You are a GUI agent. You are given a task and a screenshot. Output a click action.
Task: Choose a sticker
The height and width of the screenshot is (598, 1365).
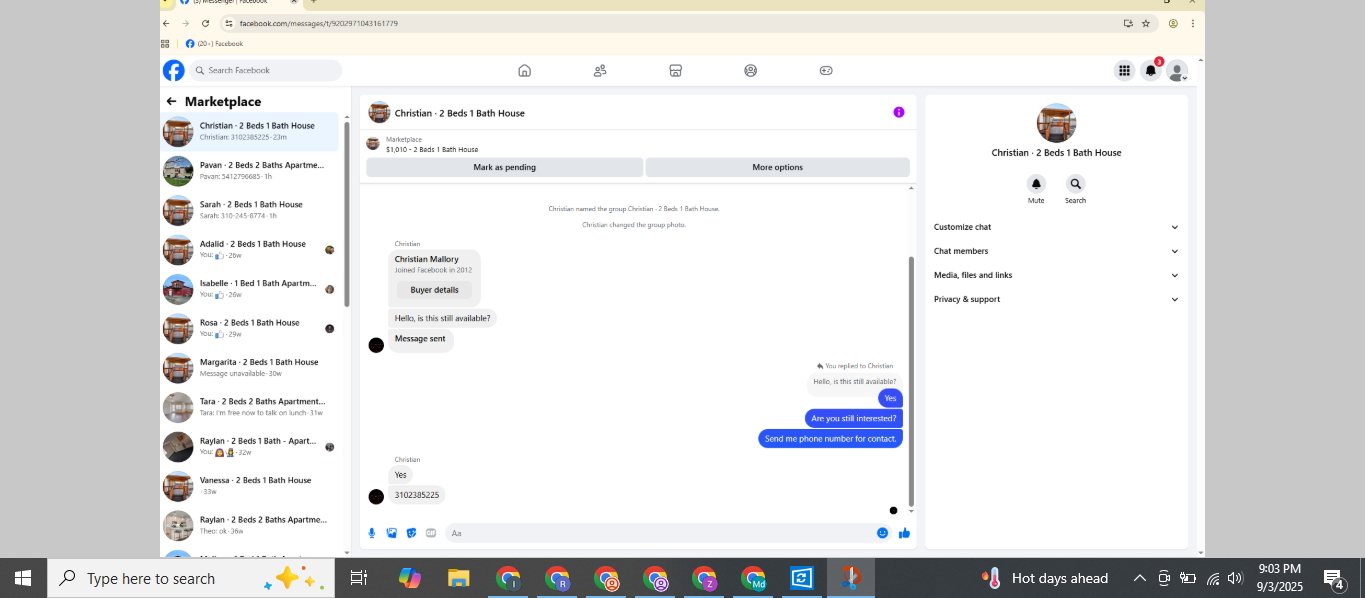coord(412,533)
